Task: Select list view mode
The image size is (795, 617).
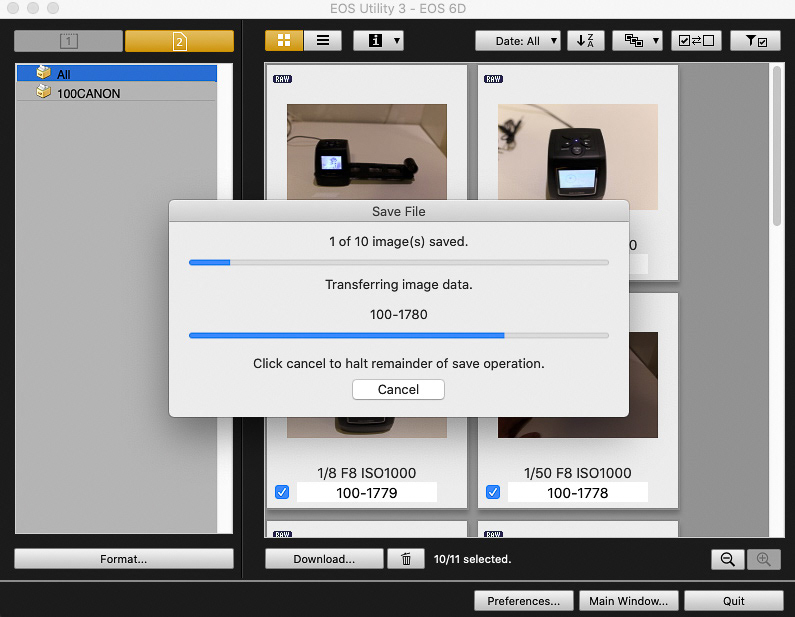Action: (323, 41)
